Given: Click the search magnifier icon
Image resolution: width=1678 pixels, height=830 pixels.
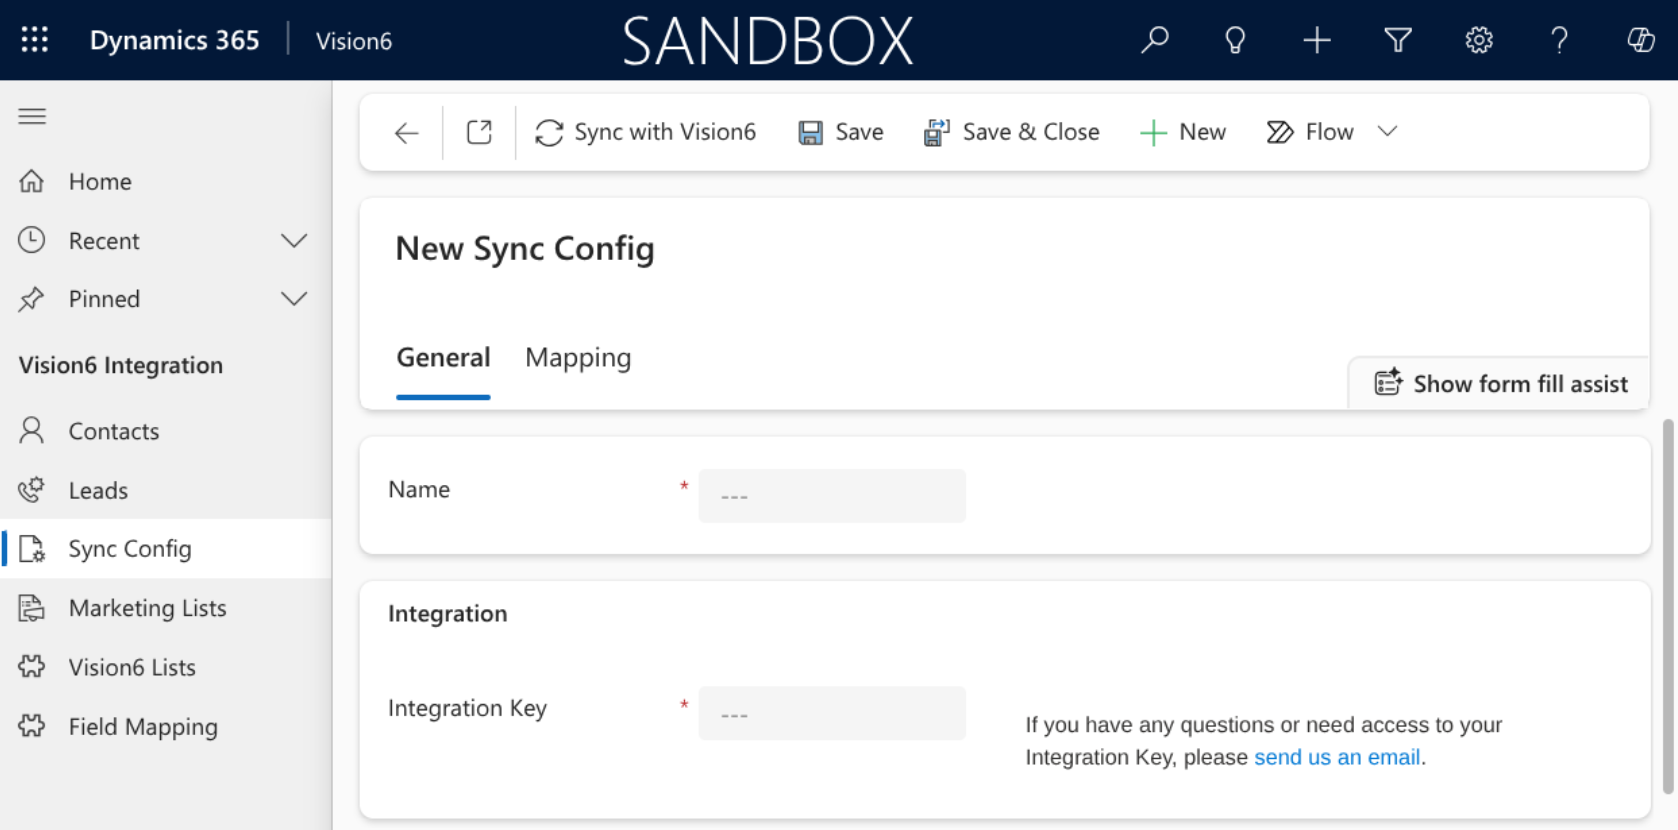Looking at the screenshot, I should pos(1155,40).
